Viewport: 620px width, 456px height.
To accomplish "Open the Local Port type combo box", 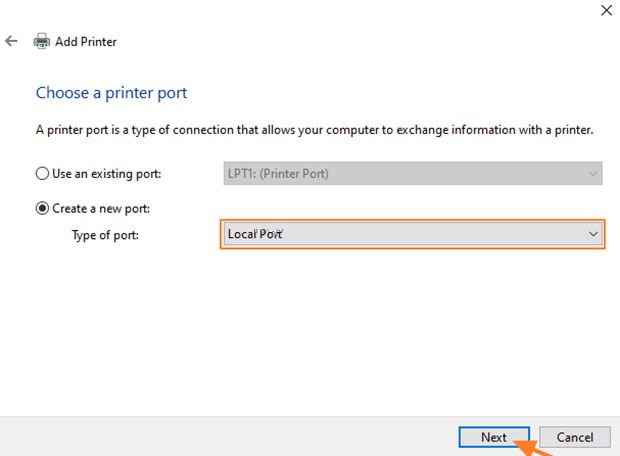I will [411, 234].
